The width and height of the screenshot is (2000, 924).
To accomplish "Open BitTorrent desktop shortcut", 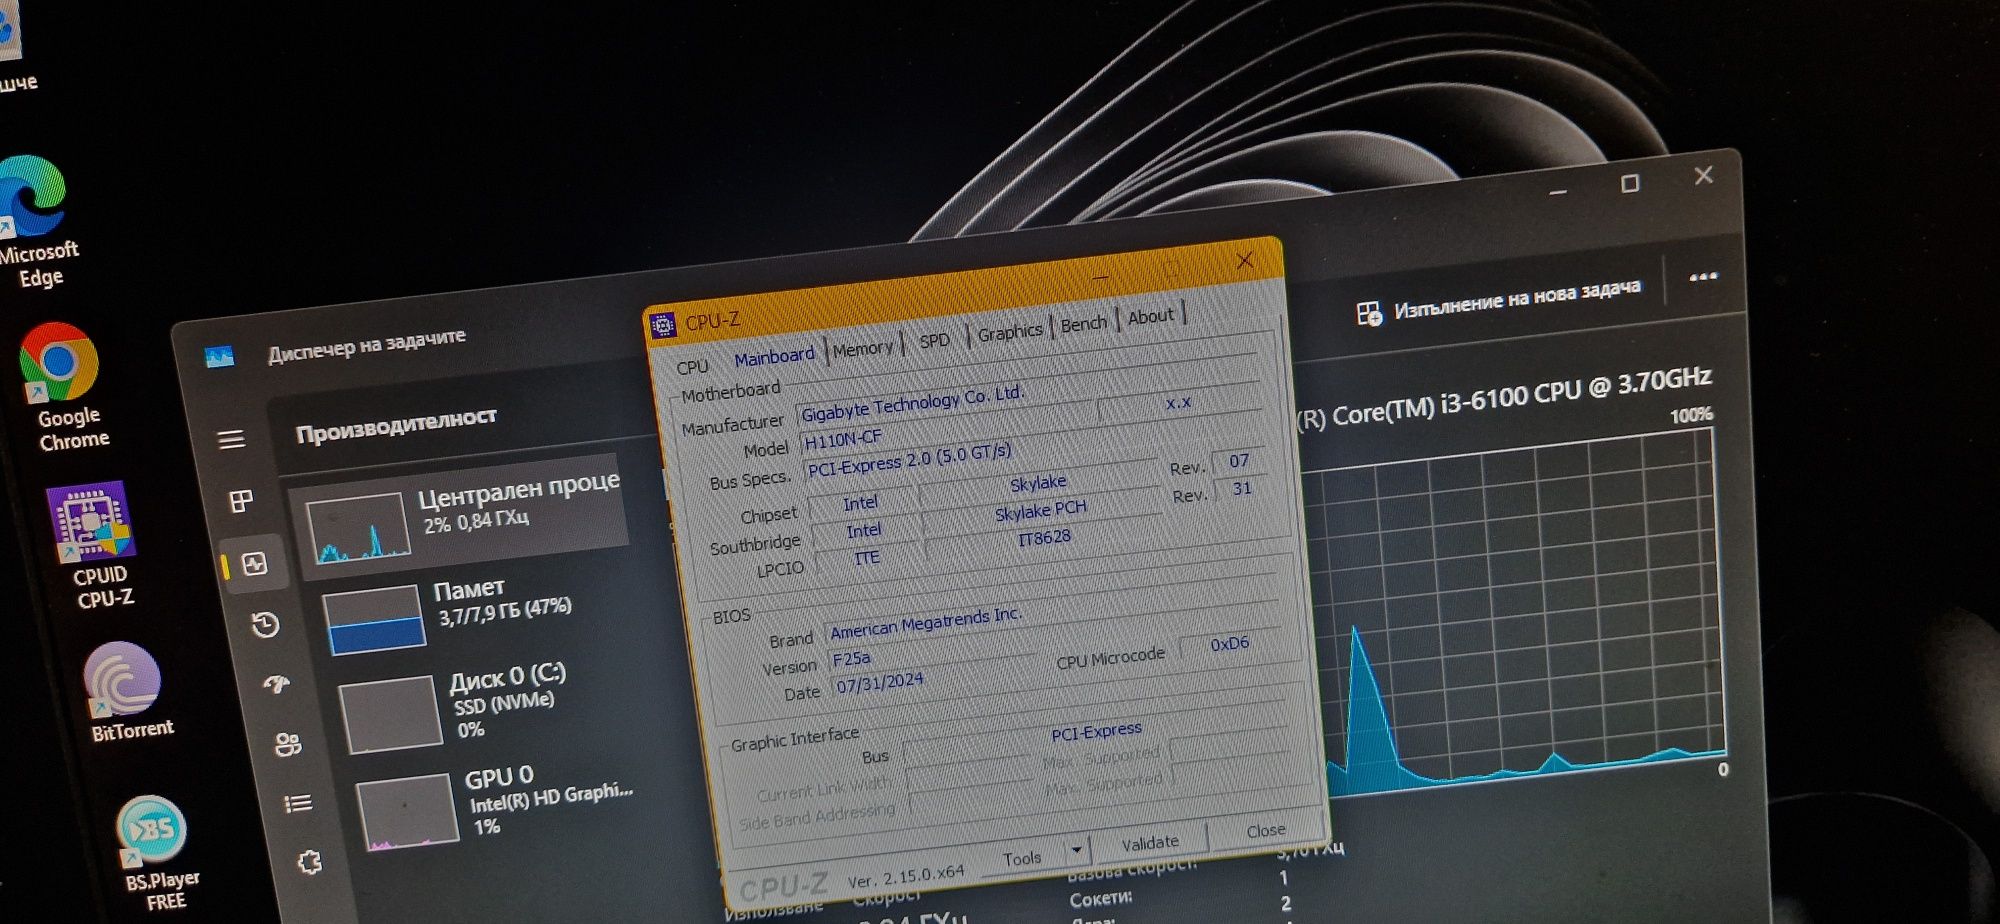I will tap(127, 692).
